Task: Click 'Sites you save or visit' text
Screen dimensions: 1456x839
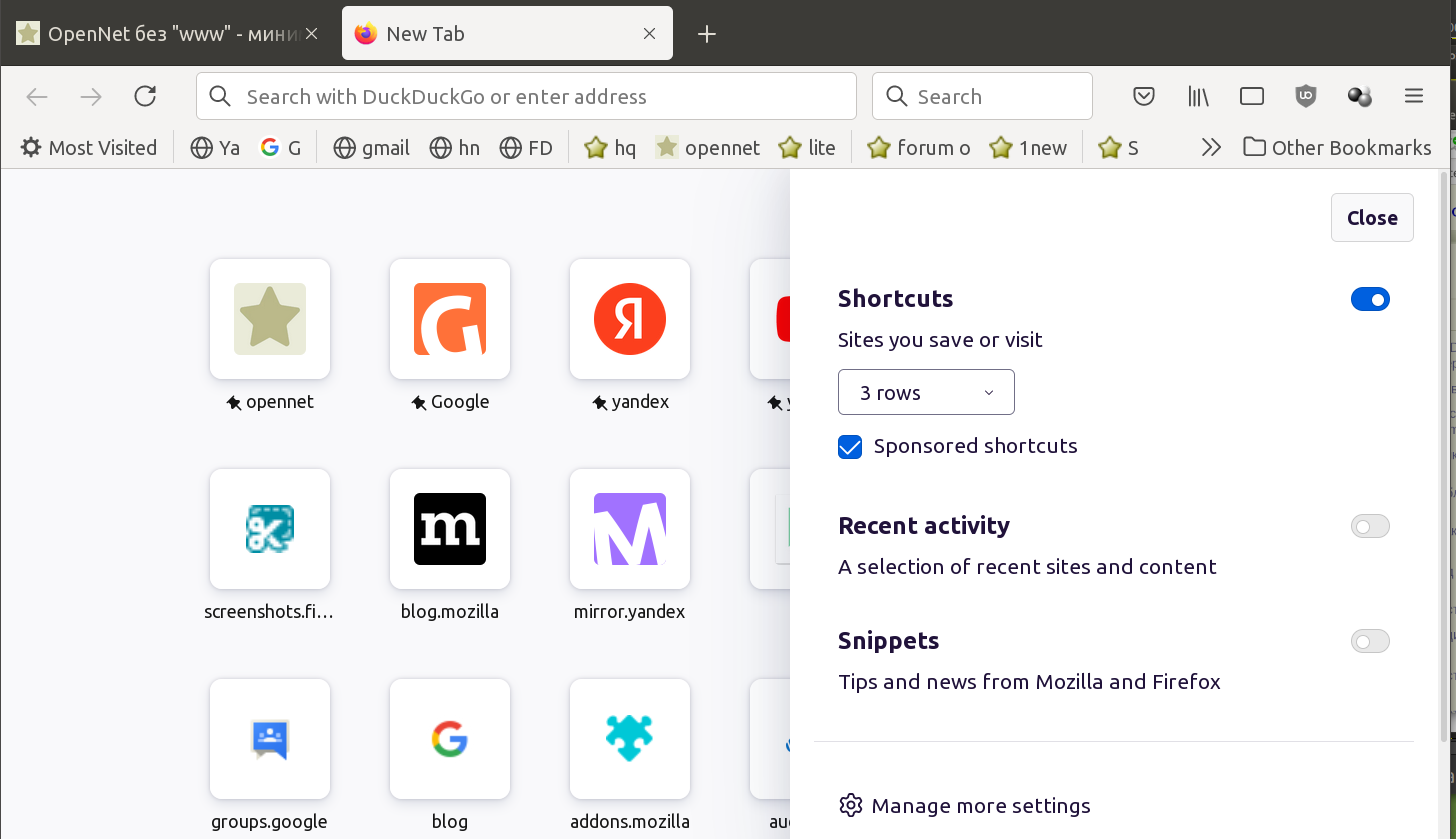Action: click(x=940, y=340)
